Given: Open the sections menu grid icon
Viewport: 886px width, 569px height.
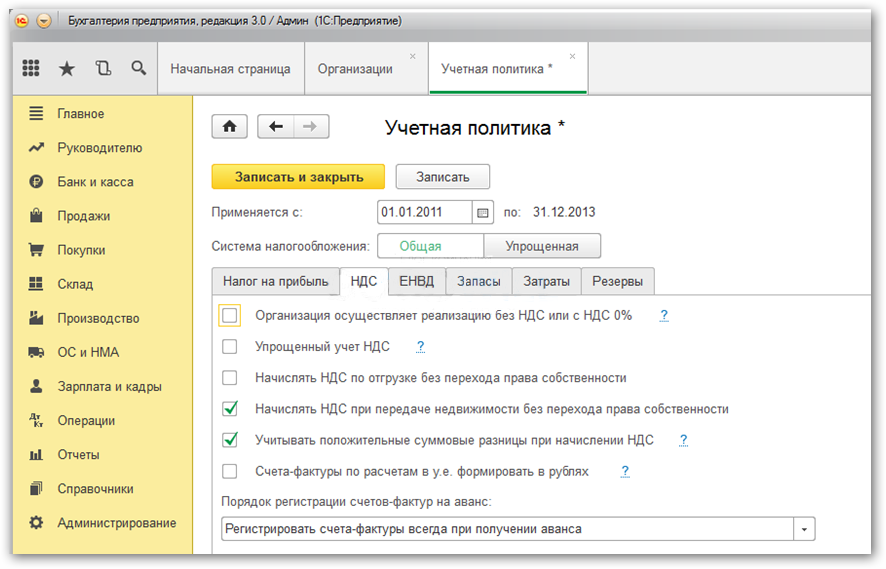Looking at the screenshot, I should 31,69.
